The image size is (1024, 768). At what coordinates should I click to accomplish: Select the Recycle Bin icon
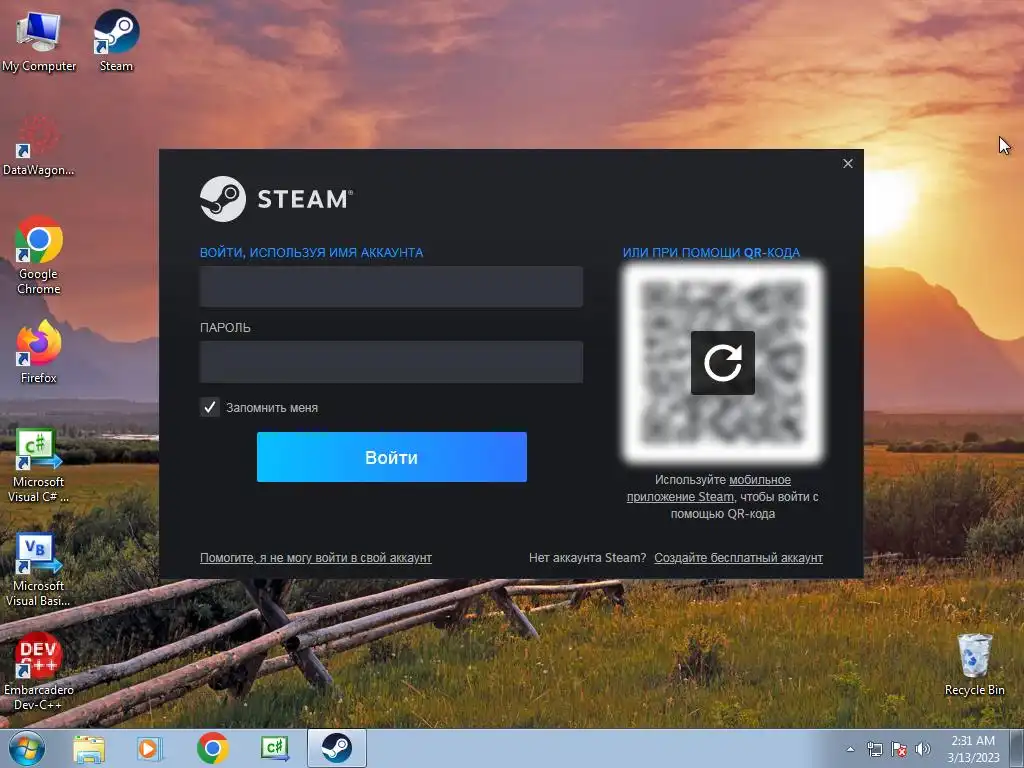(x=974, y=665)
